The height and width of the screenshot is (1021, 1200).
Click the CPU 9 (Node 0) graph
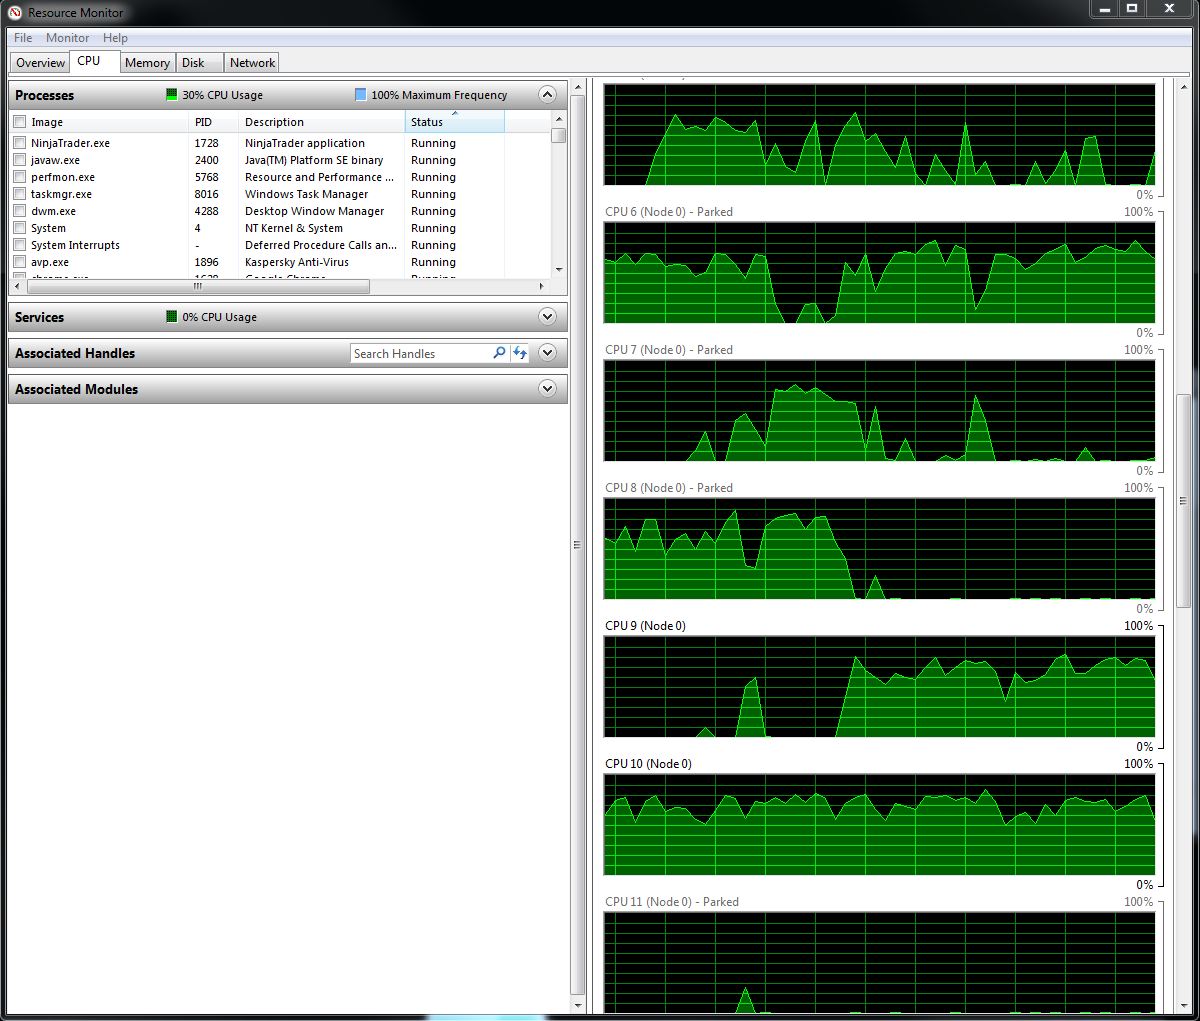pos(879,686)
